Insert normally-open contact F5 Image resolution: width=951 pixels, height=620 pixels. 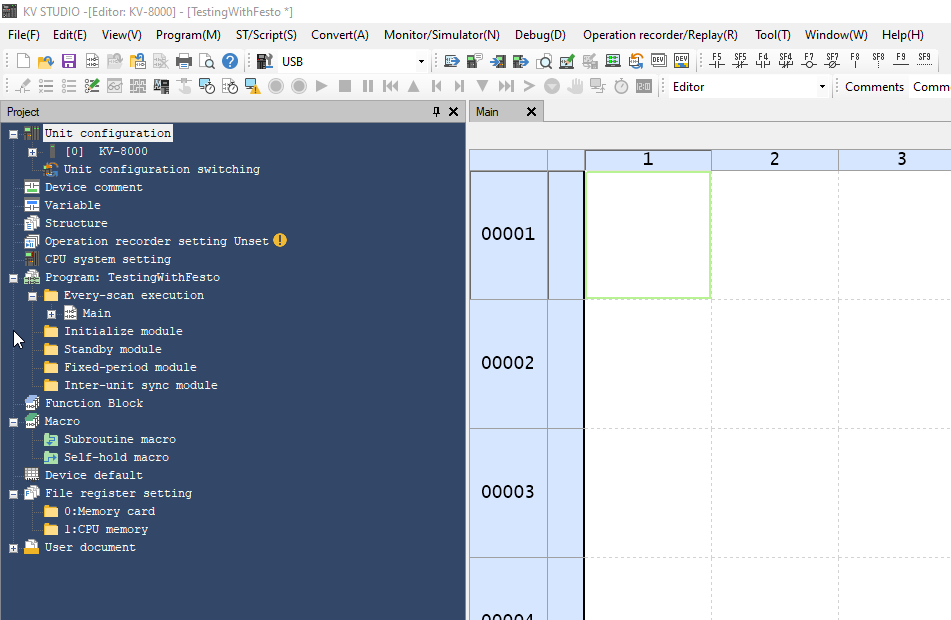pyautogui.click(x=717, y=60)
